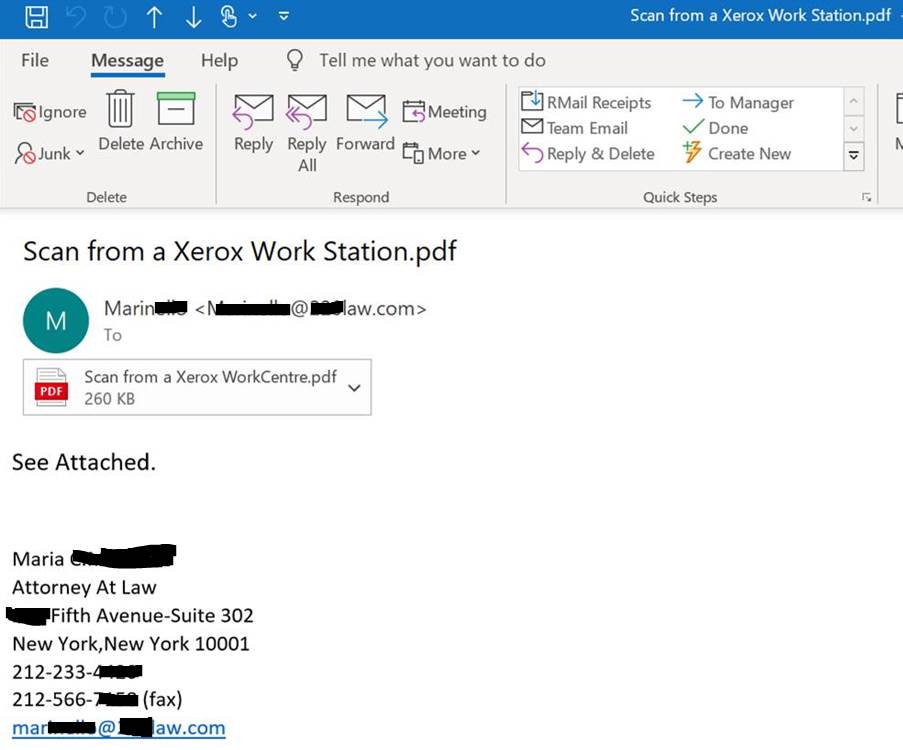The height and width of the screenshot is (750, 903).
Task: Open the PDF attachment dropdown arrow
Action: pos(354,387)
